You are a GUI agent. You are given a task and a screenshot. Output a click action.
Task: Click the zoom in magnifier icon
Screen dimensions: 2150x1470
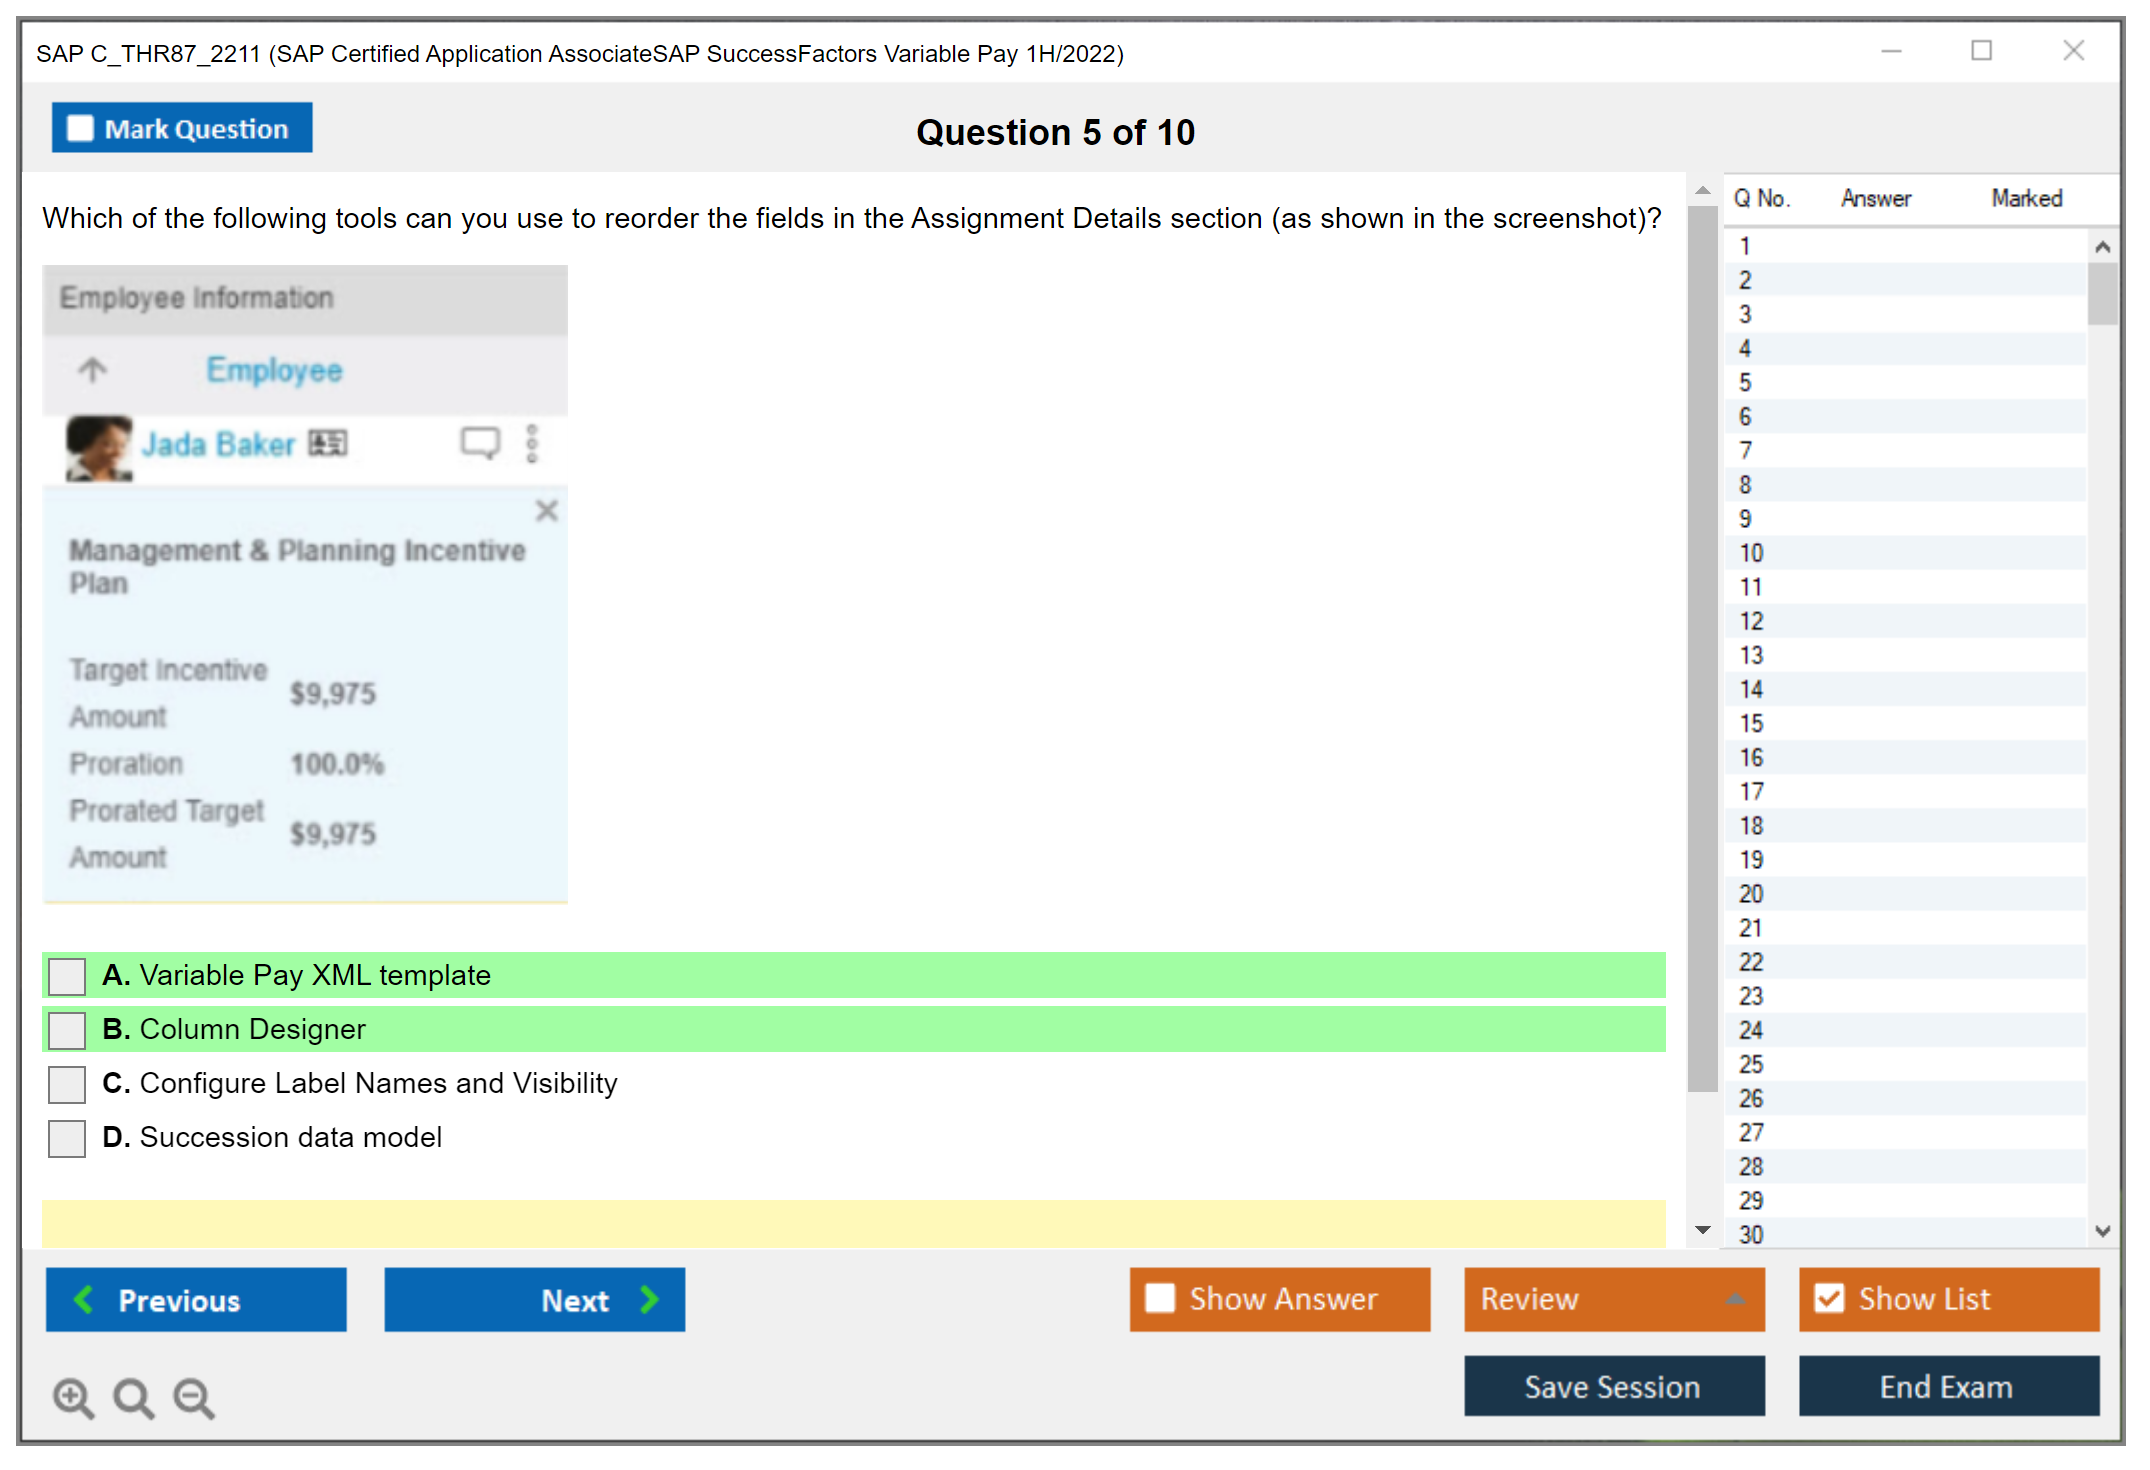tap(73, 1397)
